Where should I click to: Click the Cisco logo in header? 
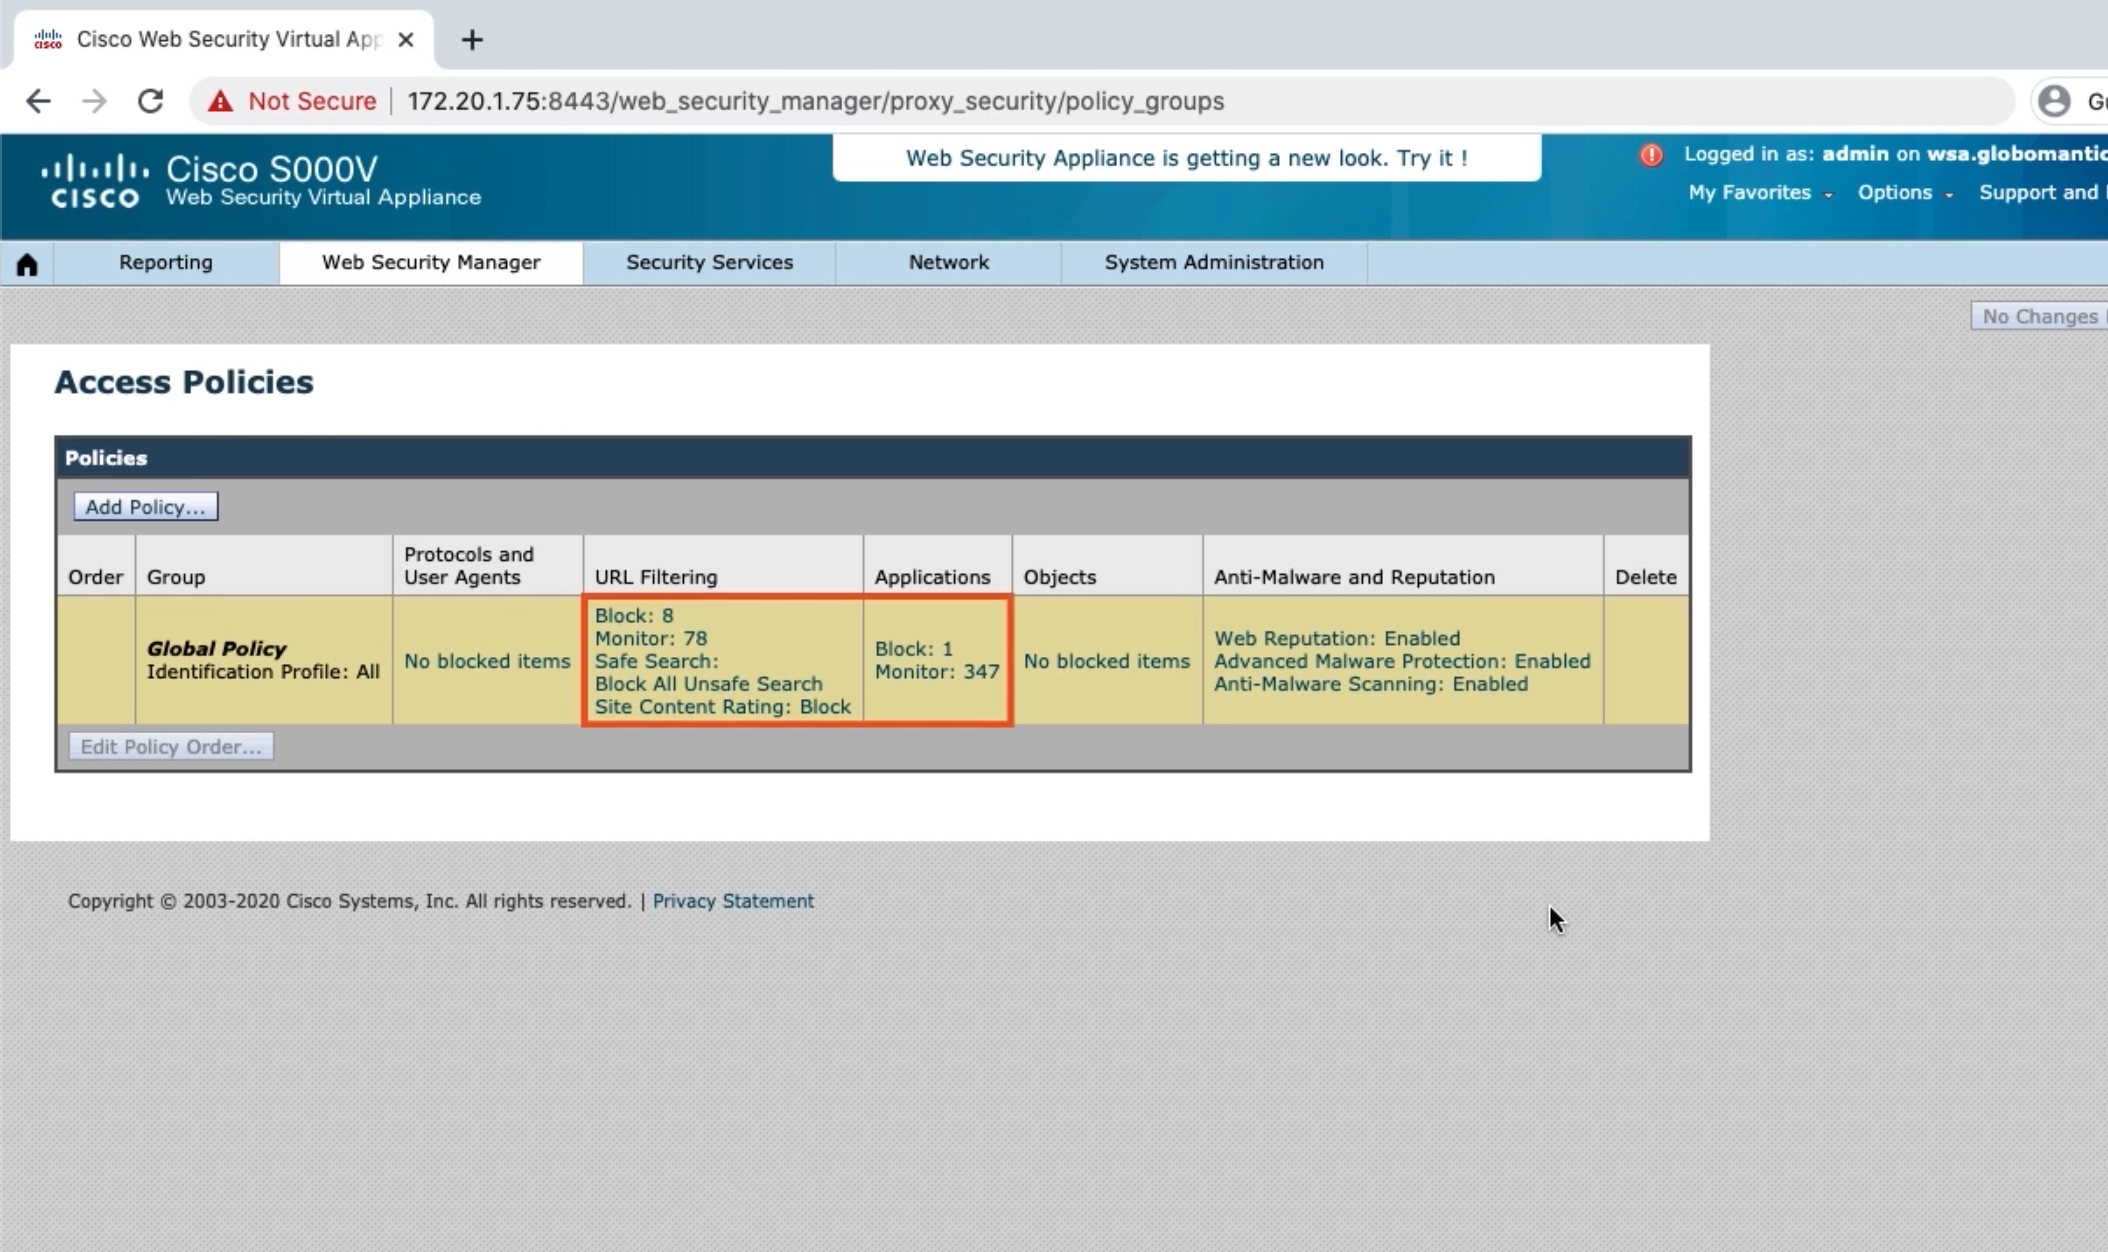click(95, 181)
